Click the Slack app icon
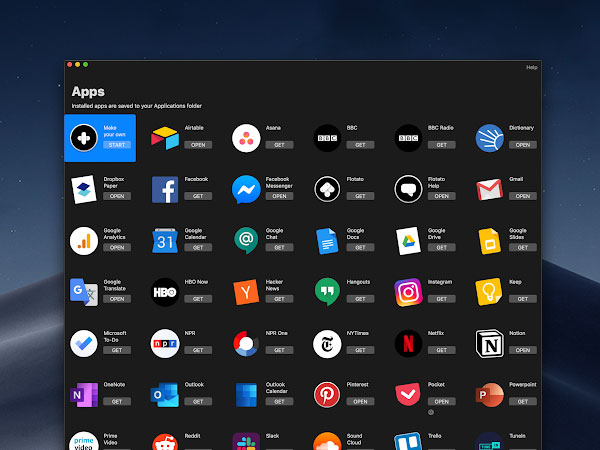The height and width of the screenshot is (450, 600). click(246, 441)
